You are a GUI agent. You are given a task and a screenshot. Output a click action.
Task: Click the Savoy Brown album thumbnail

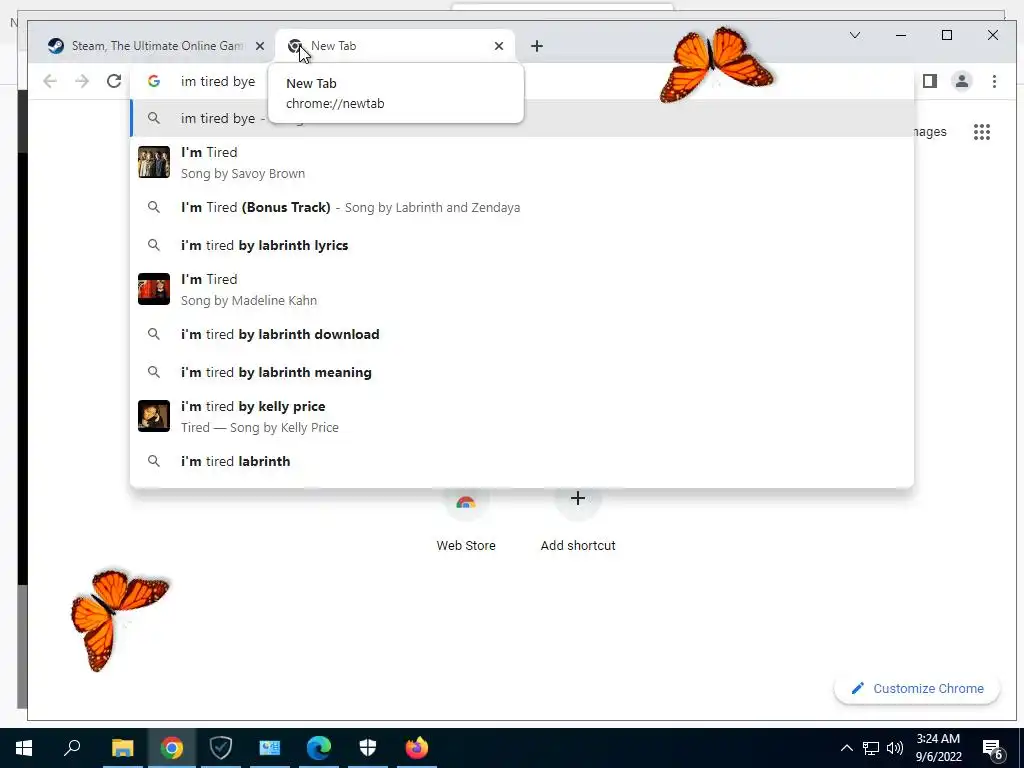pyautogui.click(x=154, y=162)
